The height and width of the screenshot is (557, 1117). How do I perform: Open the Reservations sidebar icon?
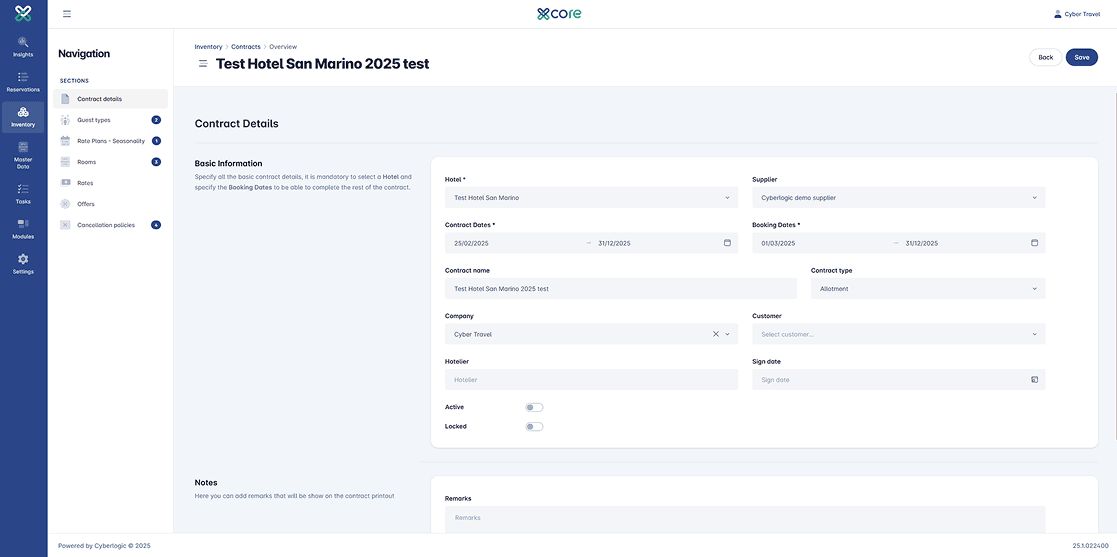23,81
